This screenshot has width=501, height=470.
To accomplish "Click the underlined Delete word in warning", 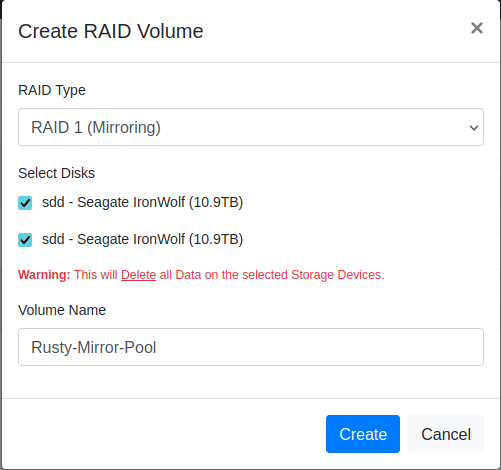I will (138, 275).
